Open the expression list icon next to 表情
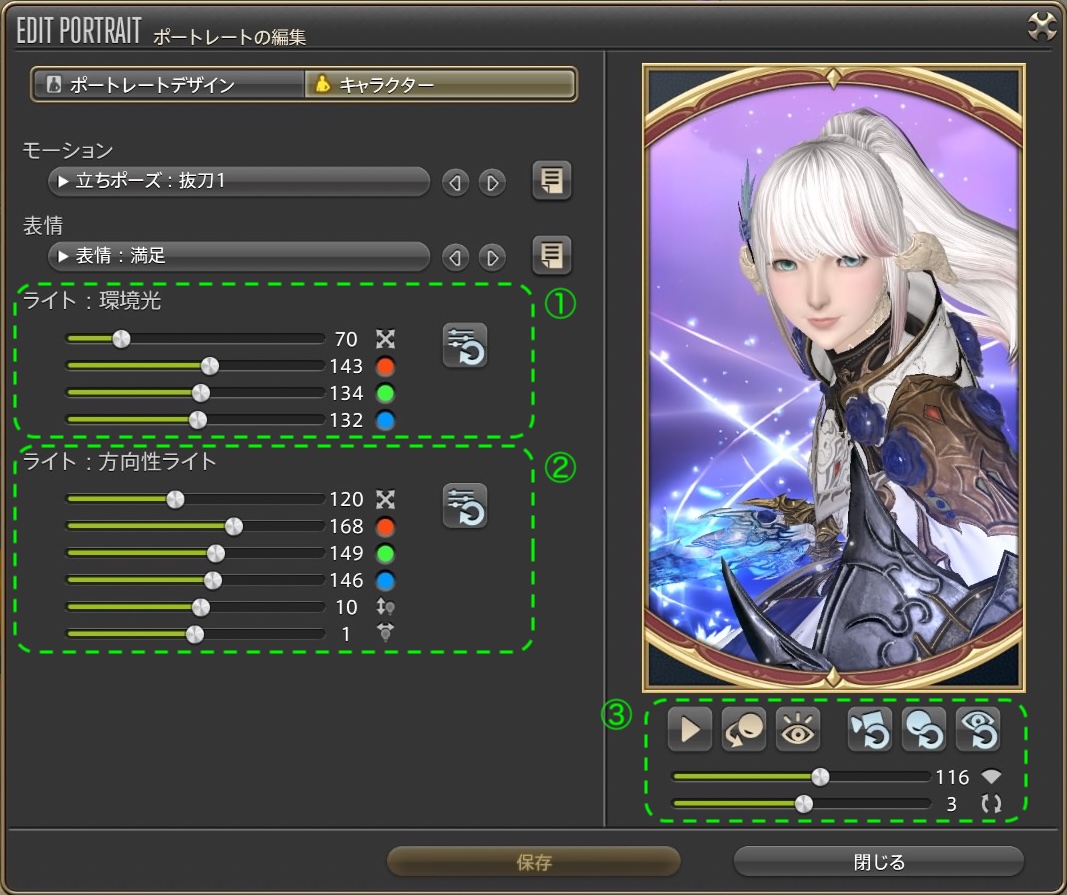Image resolution: width=1067 pixels, height=895 pixels. pyautogui.click(x=551, y=256)
